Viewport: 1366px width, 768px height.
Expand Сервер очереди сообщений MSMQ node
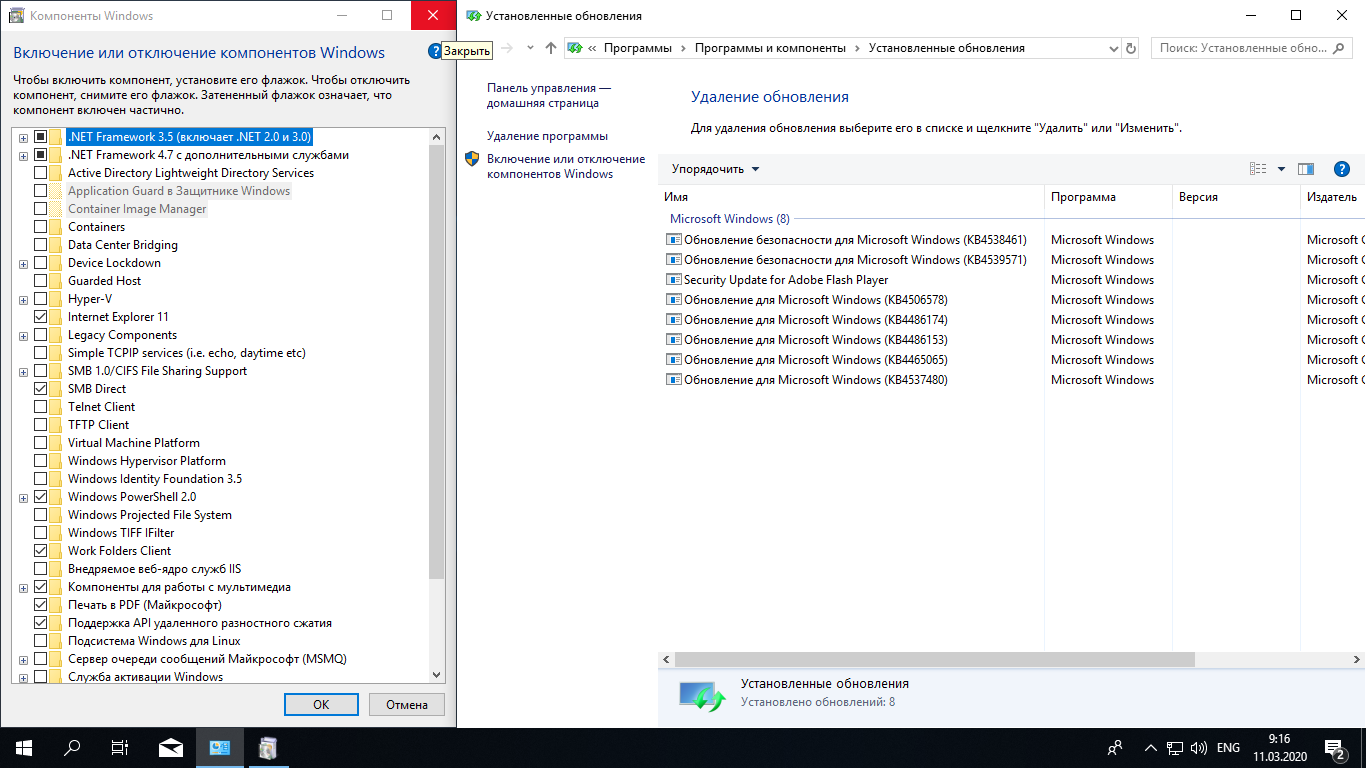(x=23, y=659)
